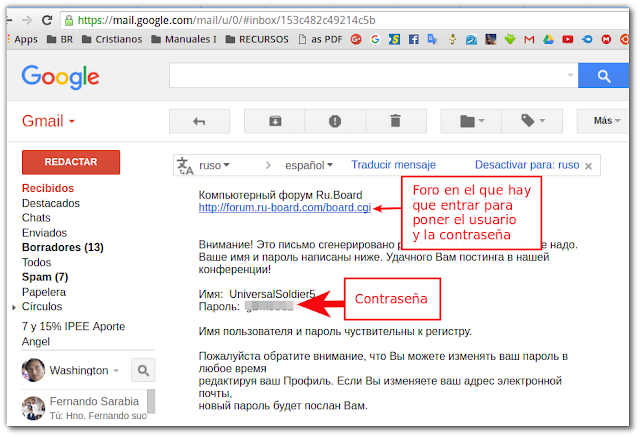Open the Fernando Sarabia chat conversation

(x=84, y=408)
